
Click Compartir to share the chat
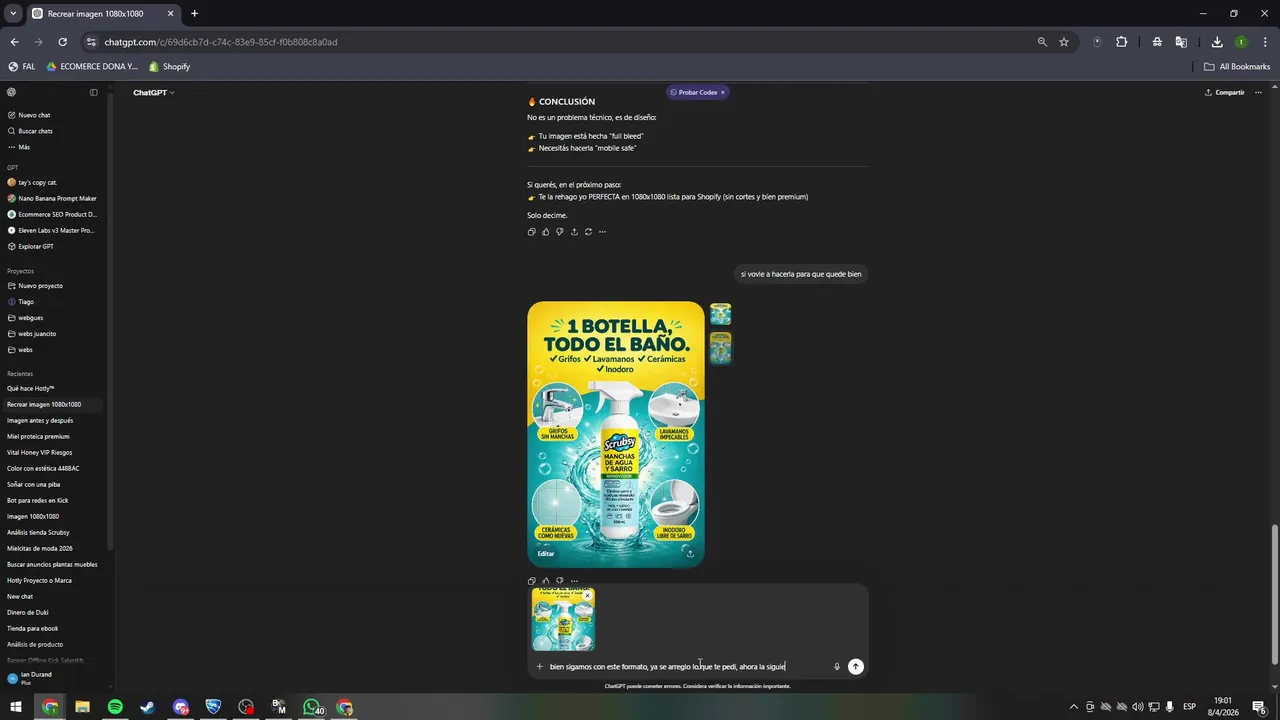click(1225, 92)
